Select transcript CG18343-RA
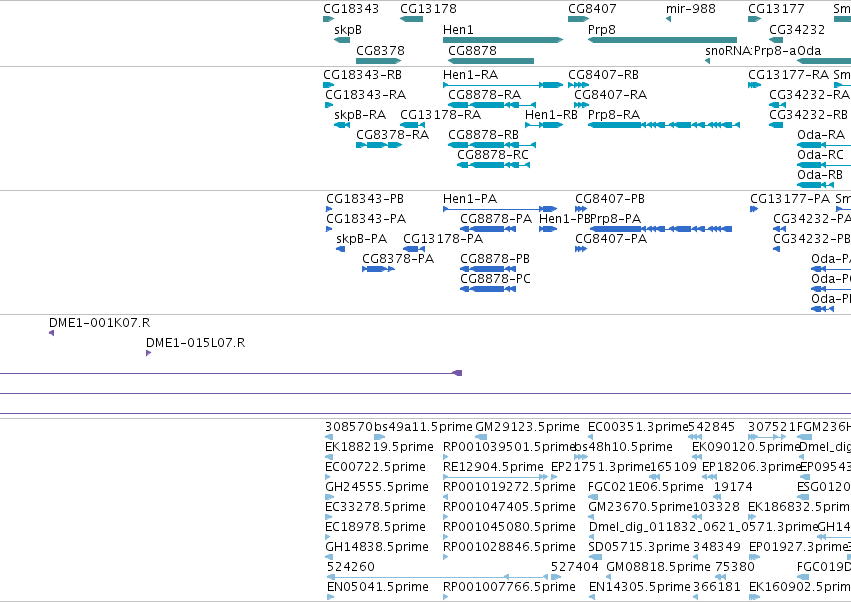Screen dimensions: 851x602 pos(329,105)
